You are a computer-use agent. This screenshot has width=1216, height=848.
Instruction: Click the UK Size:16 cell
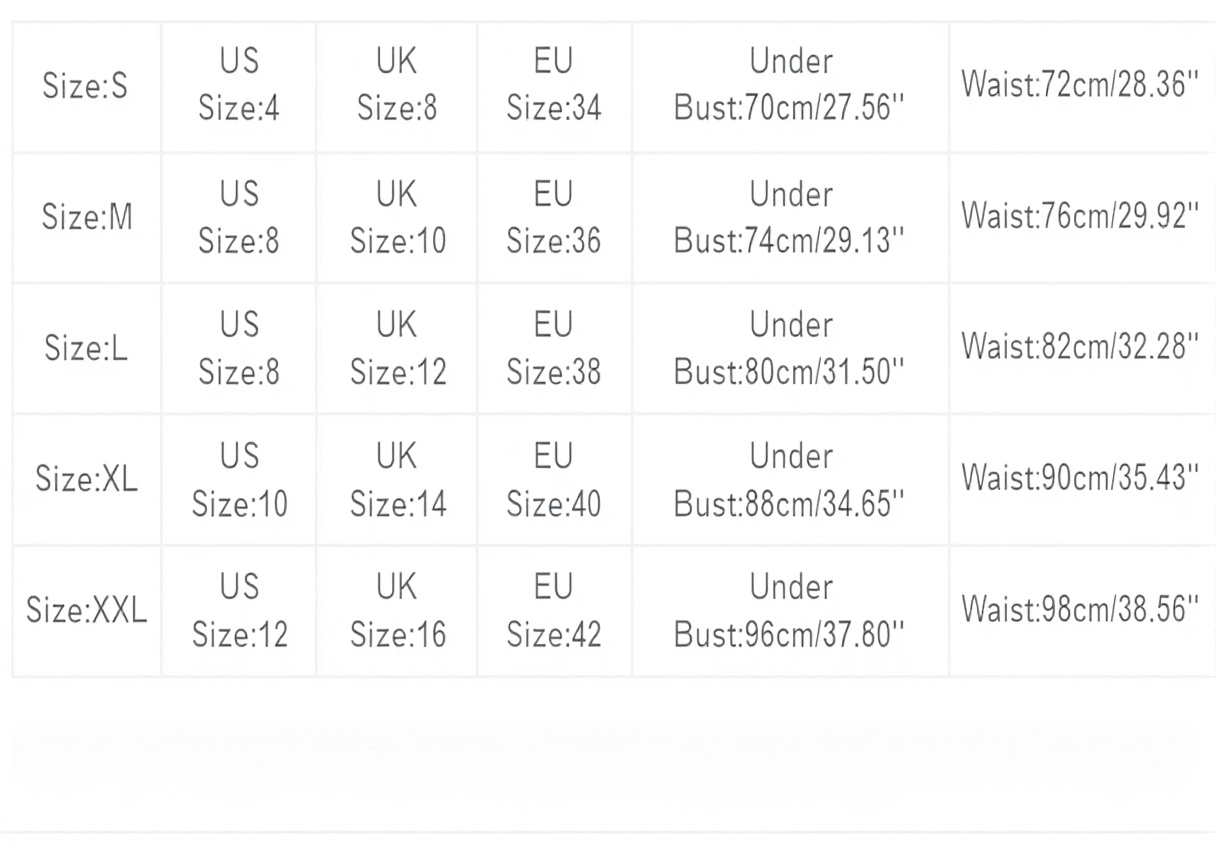point(397,610)
